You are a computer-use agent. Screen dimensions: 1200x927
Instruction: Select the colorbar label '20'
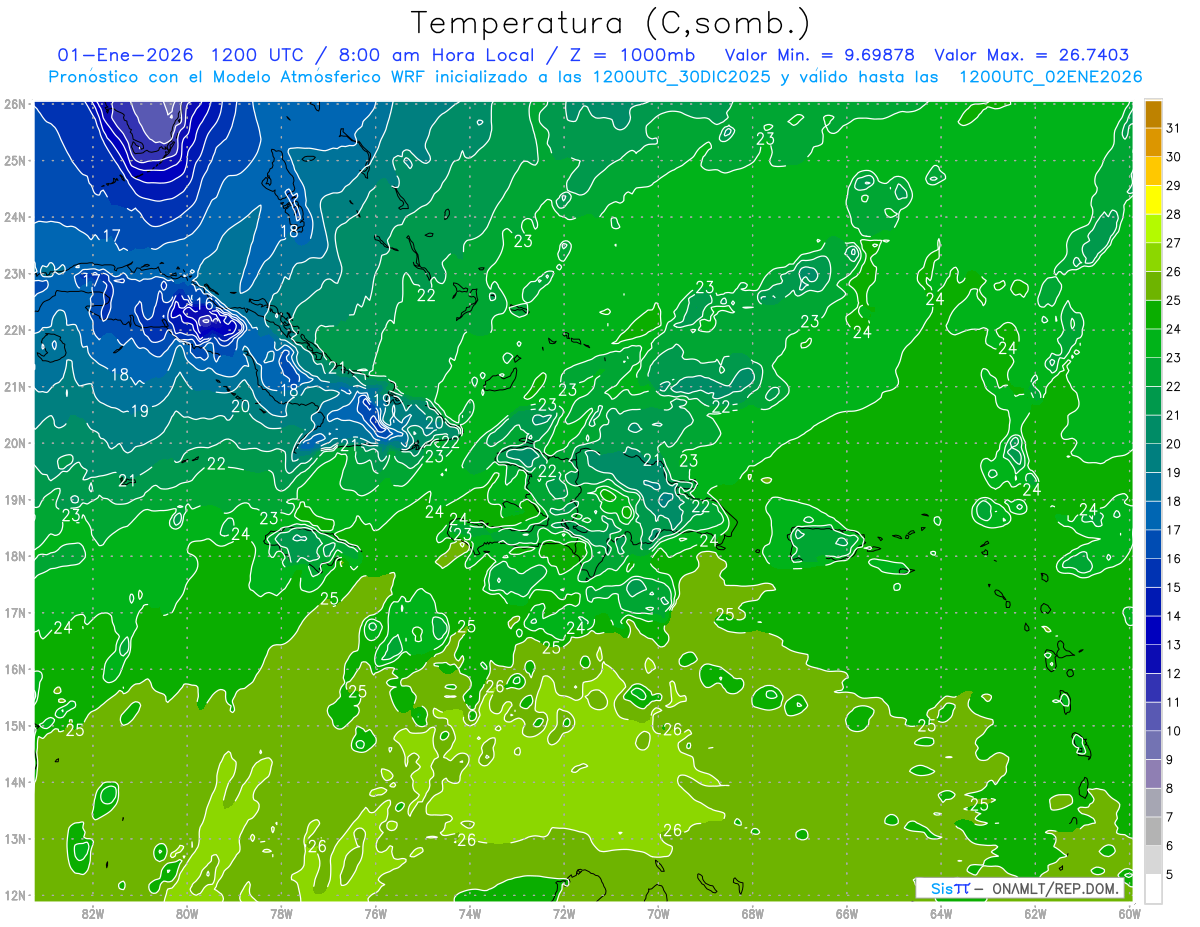click(x=1173, y=444)
